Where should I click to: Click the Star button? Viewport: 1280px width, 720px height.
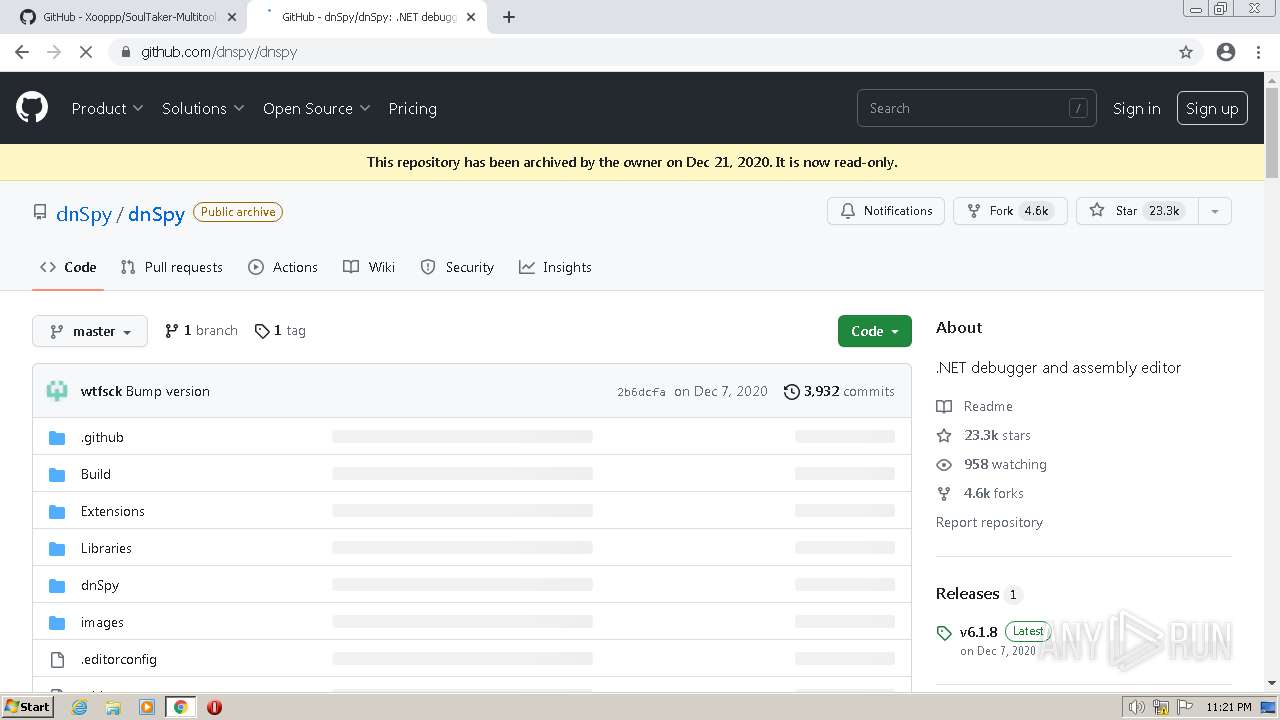tap(1137, 211)
